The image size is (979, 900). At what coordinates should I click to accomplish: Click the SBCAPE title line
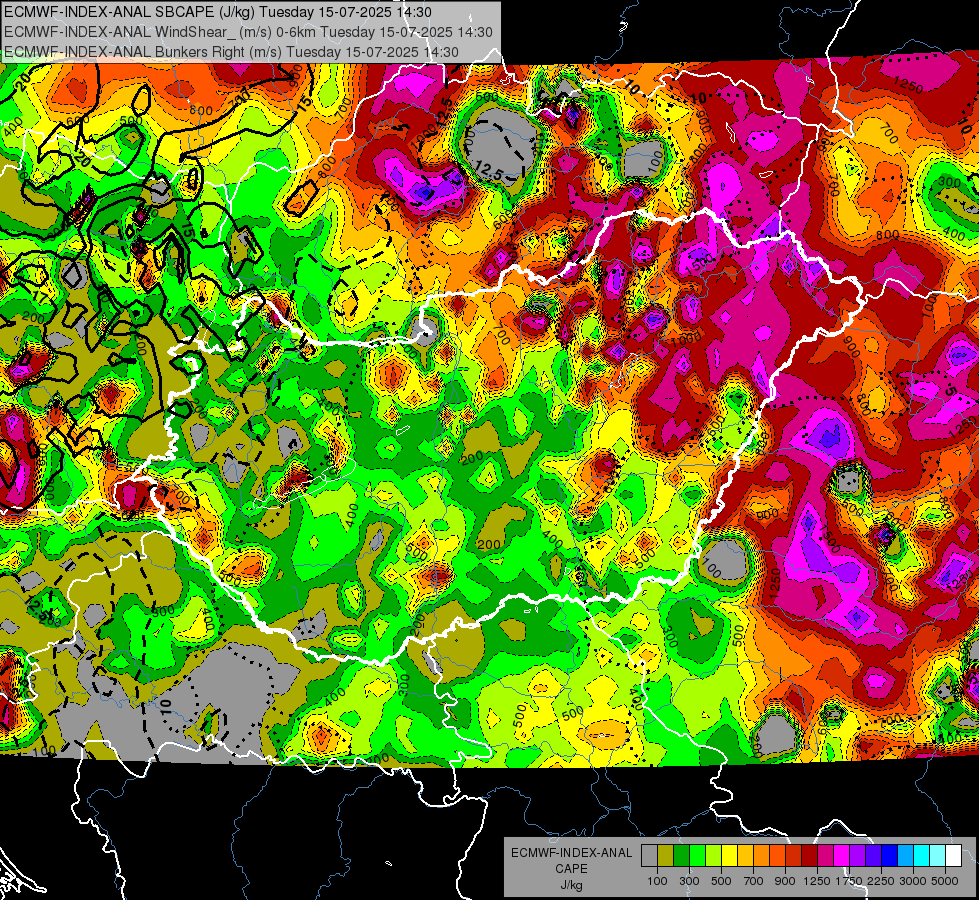pyautogui.click(x=217, y=12)
